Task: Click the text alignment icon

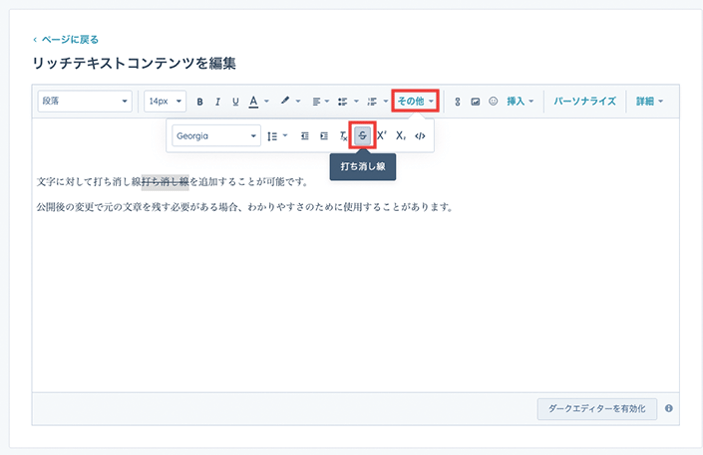Action: [317, 102]
